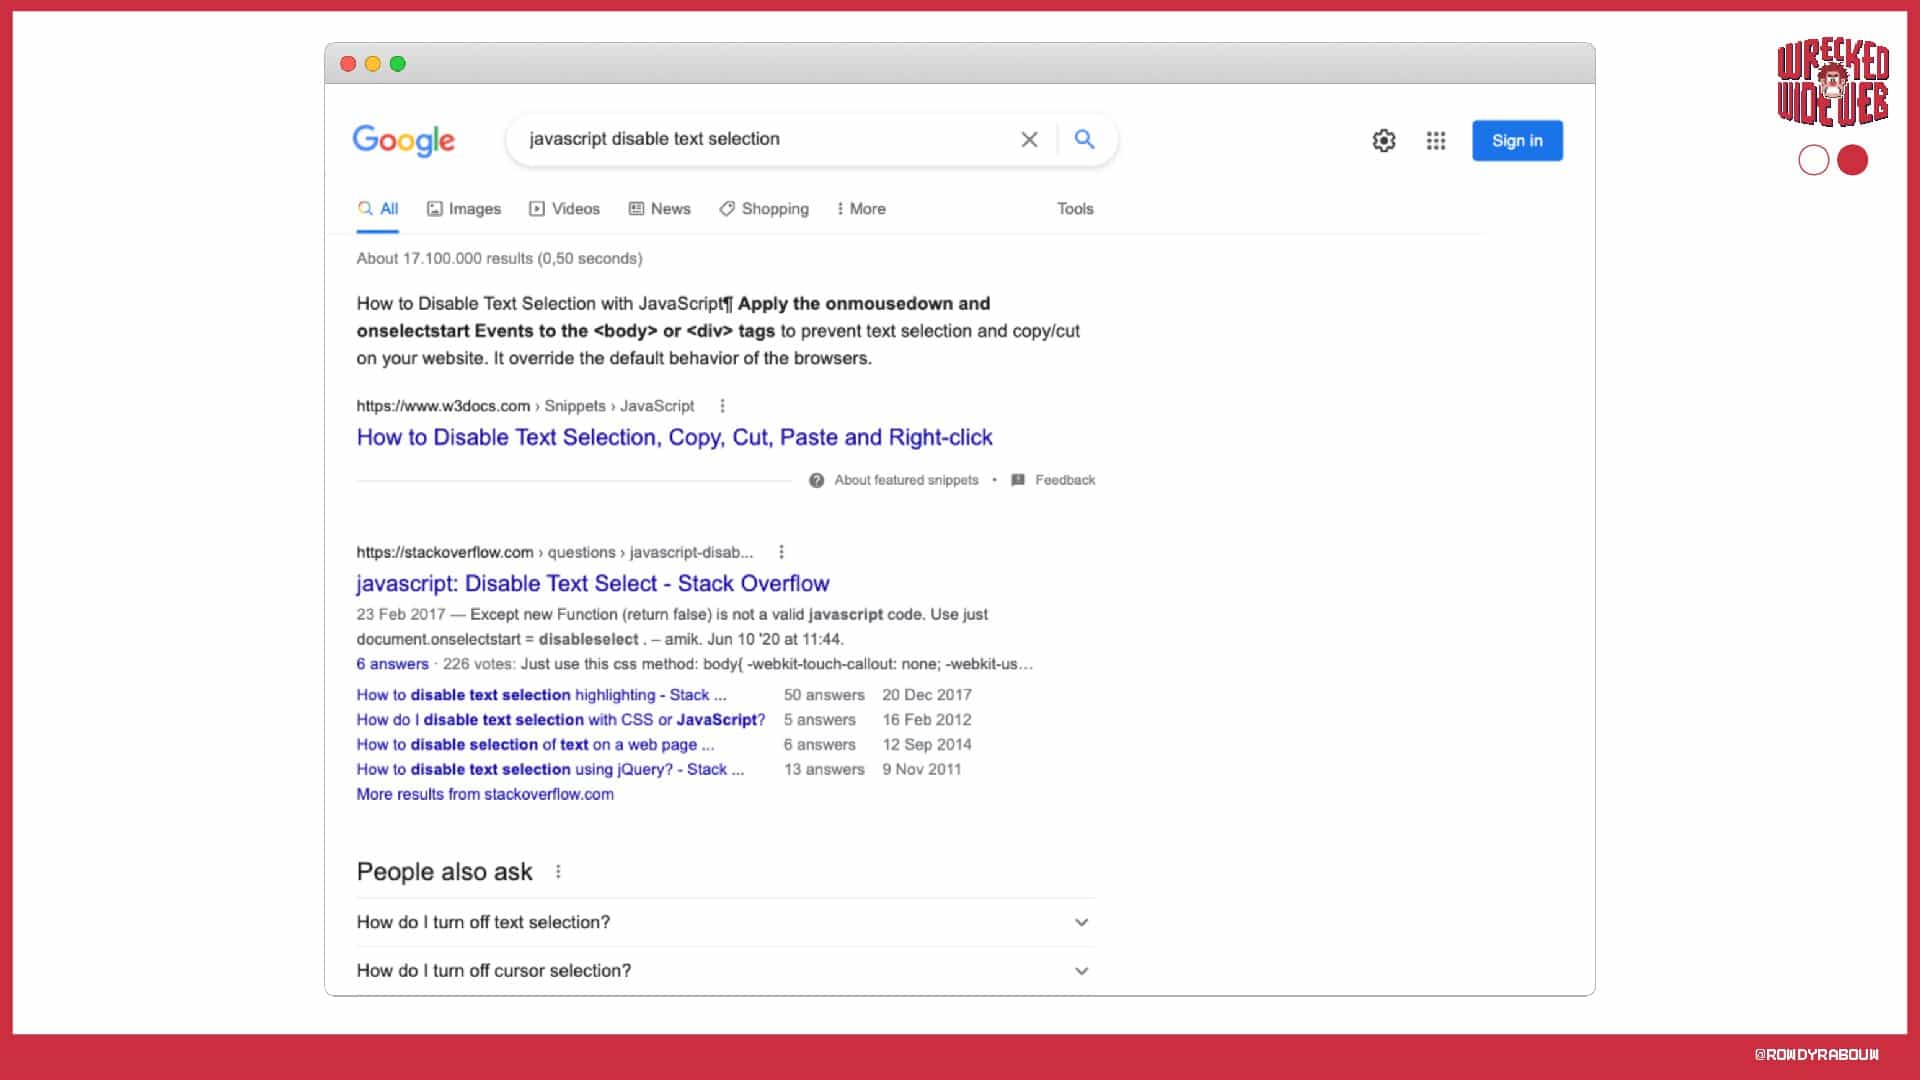This screenshot has width=1920, height=1080.
Task: Open three-dot menu next to w3docs URL
Action: click(x=722, y=406)
